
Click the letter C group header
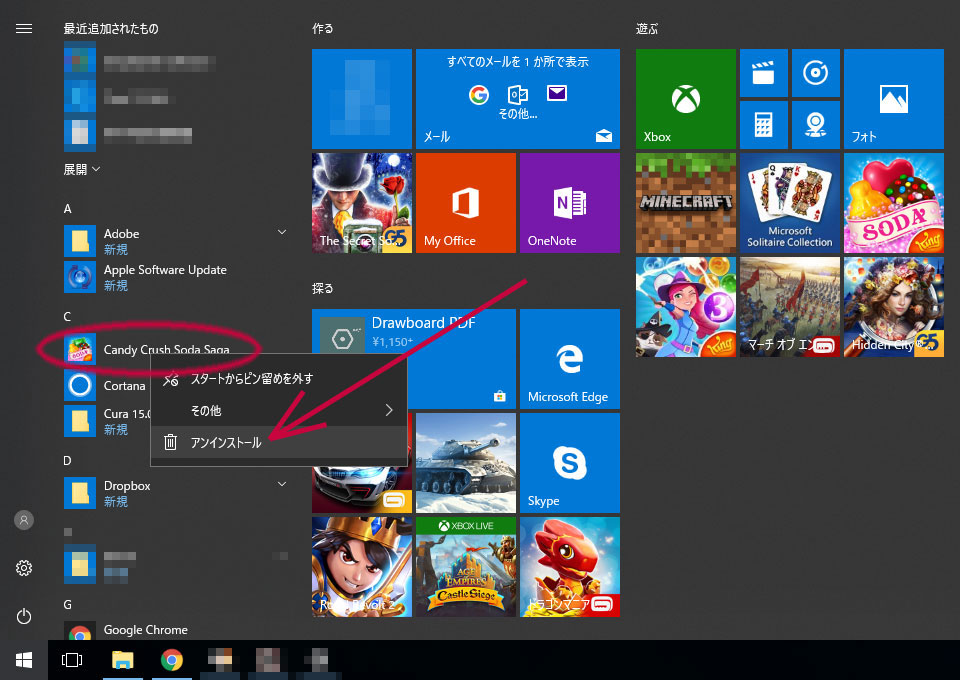[67, 316]
